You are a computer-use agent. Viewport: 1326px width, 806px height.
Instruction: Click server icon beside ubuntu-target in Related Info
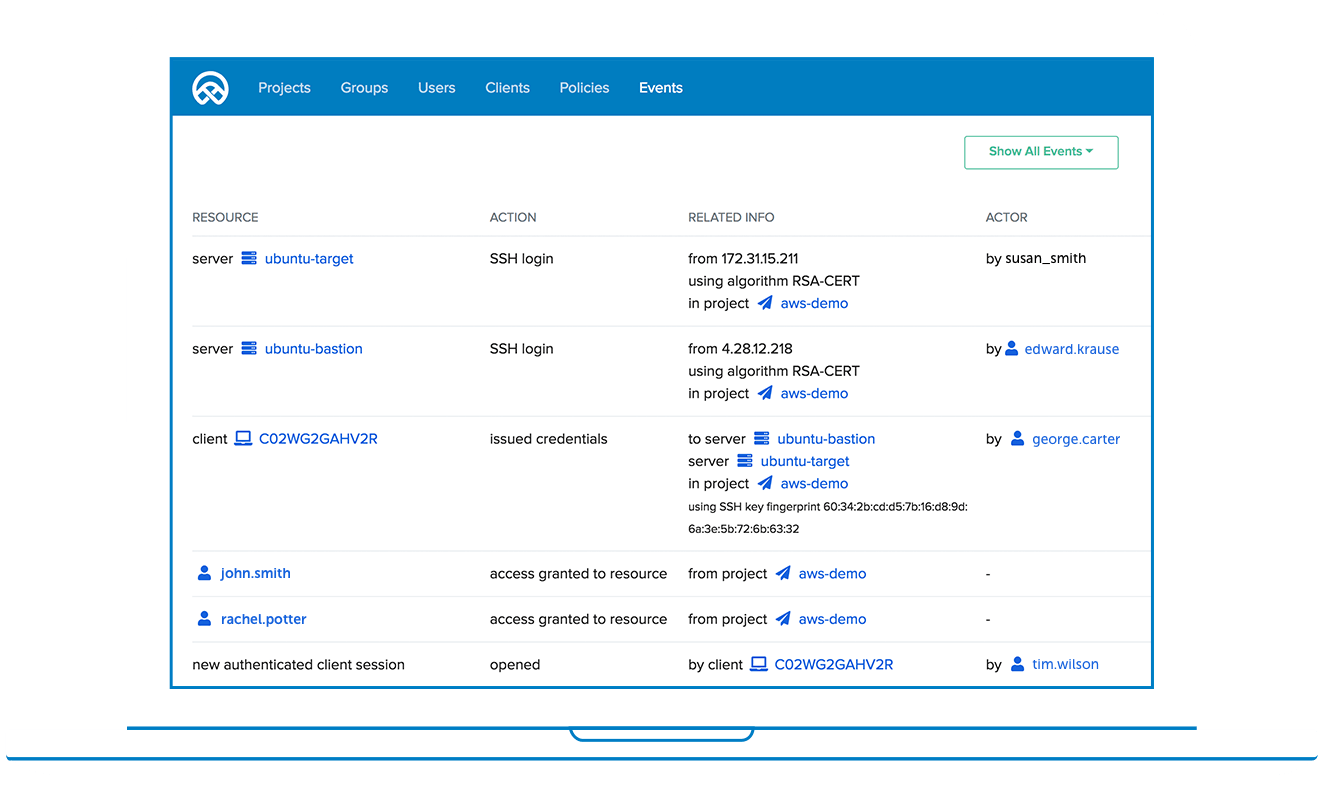click(x=745, y=461)
